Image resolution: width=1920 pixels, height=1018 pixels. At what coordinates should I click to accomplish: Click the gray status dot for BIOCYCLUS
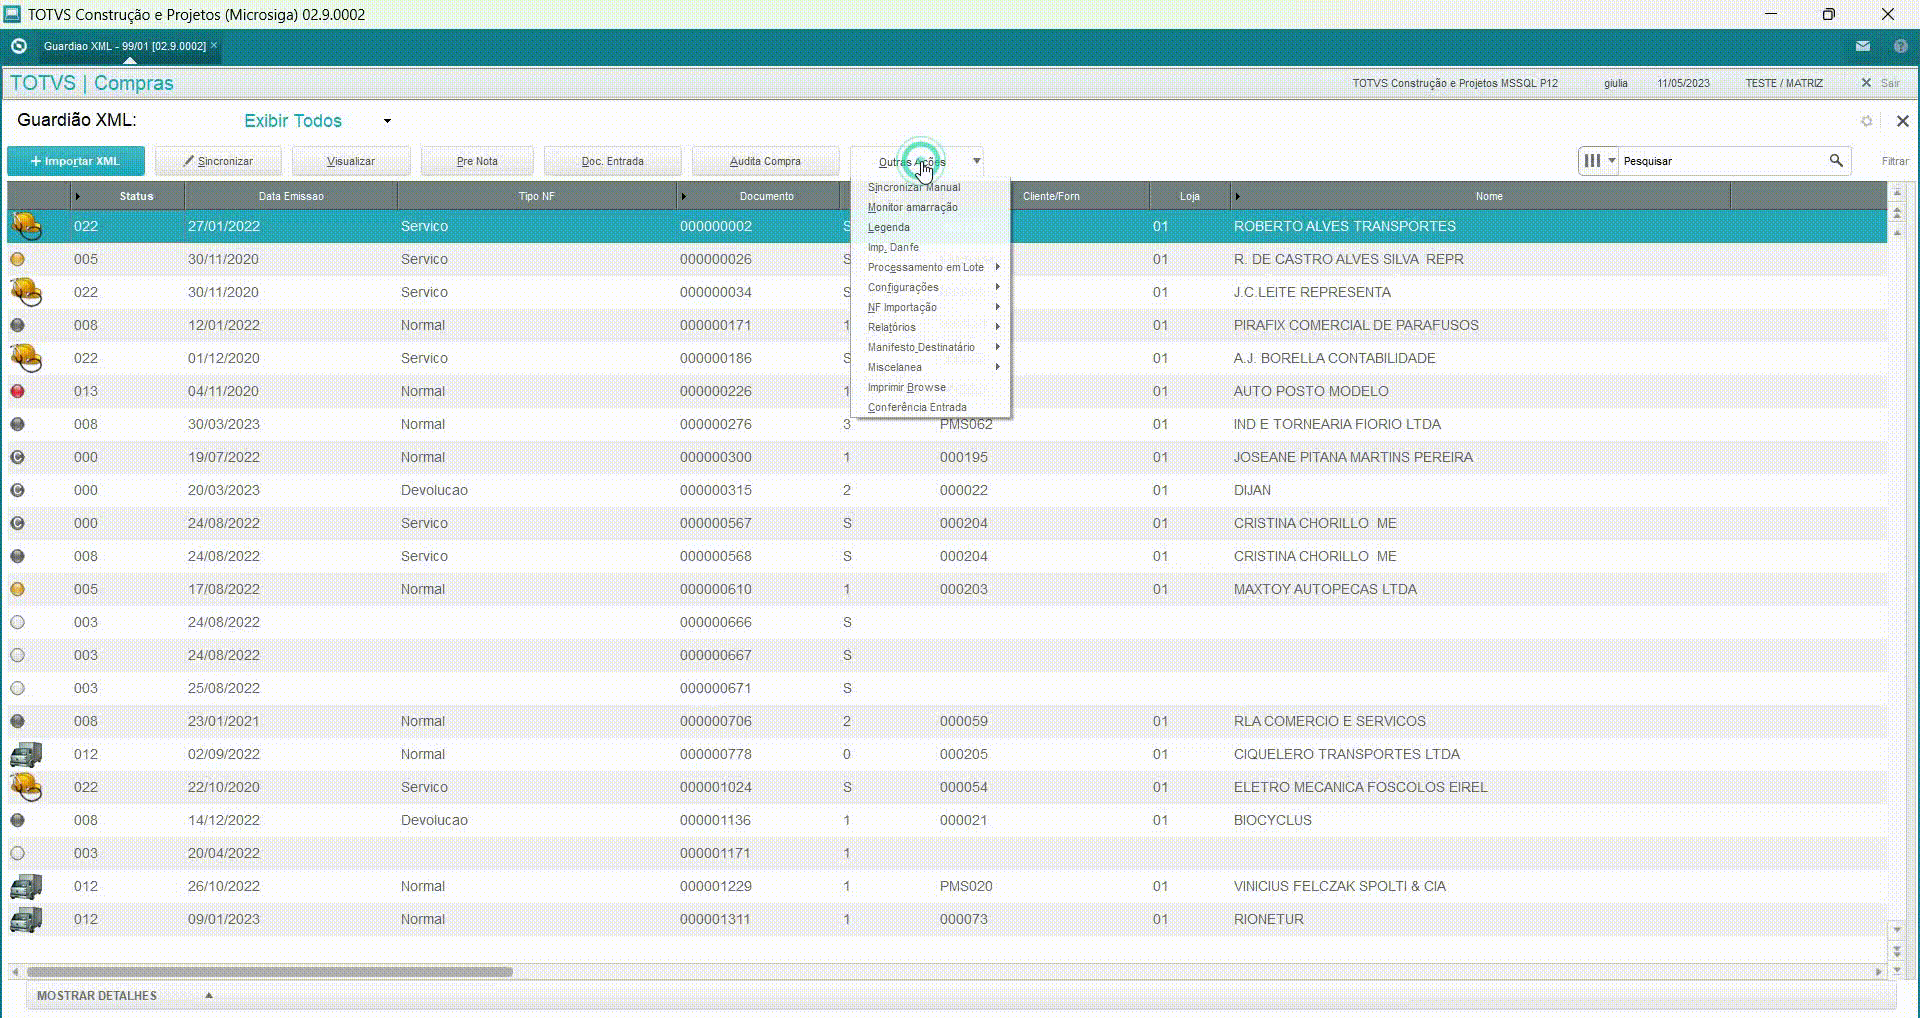click(x=17, y=820)
